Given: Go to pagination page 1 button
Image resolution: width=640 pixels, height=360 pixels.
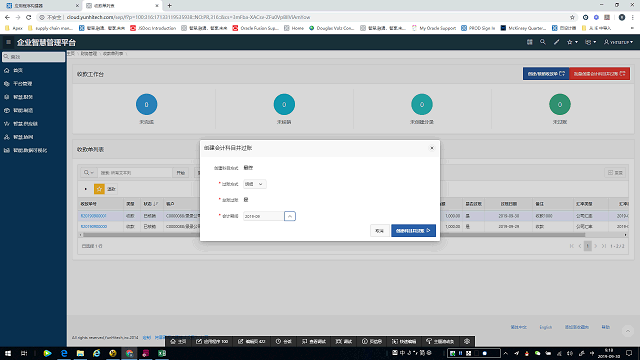Looking at the screenshot, I should (x=588, y=246).
